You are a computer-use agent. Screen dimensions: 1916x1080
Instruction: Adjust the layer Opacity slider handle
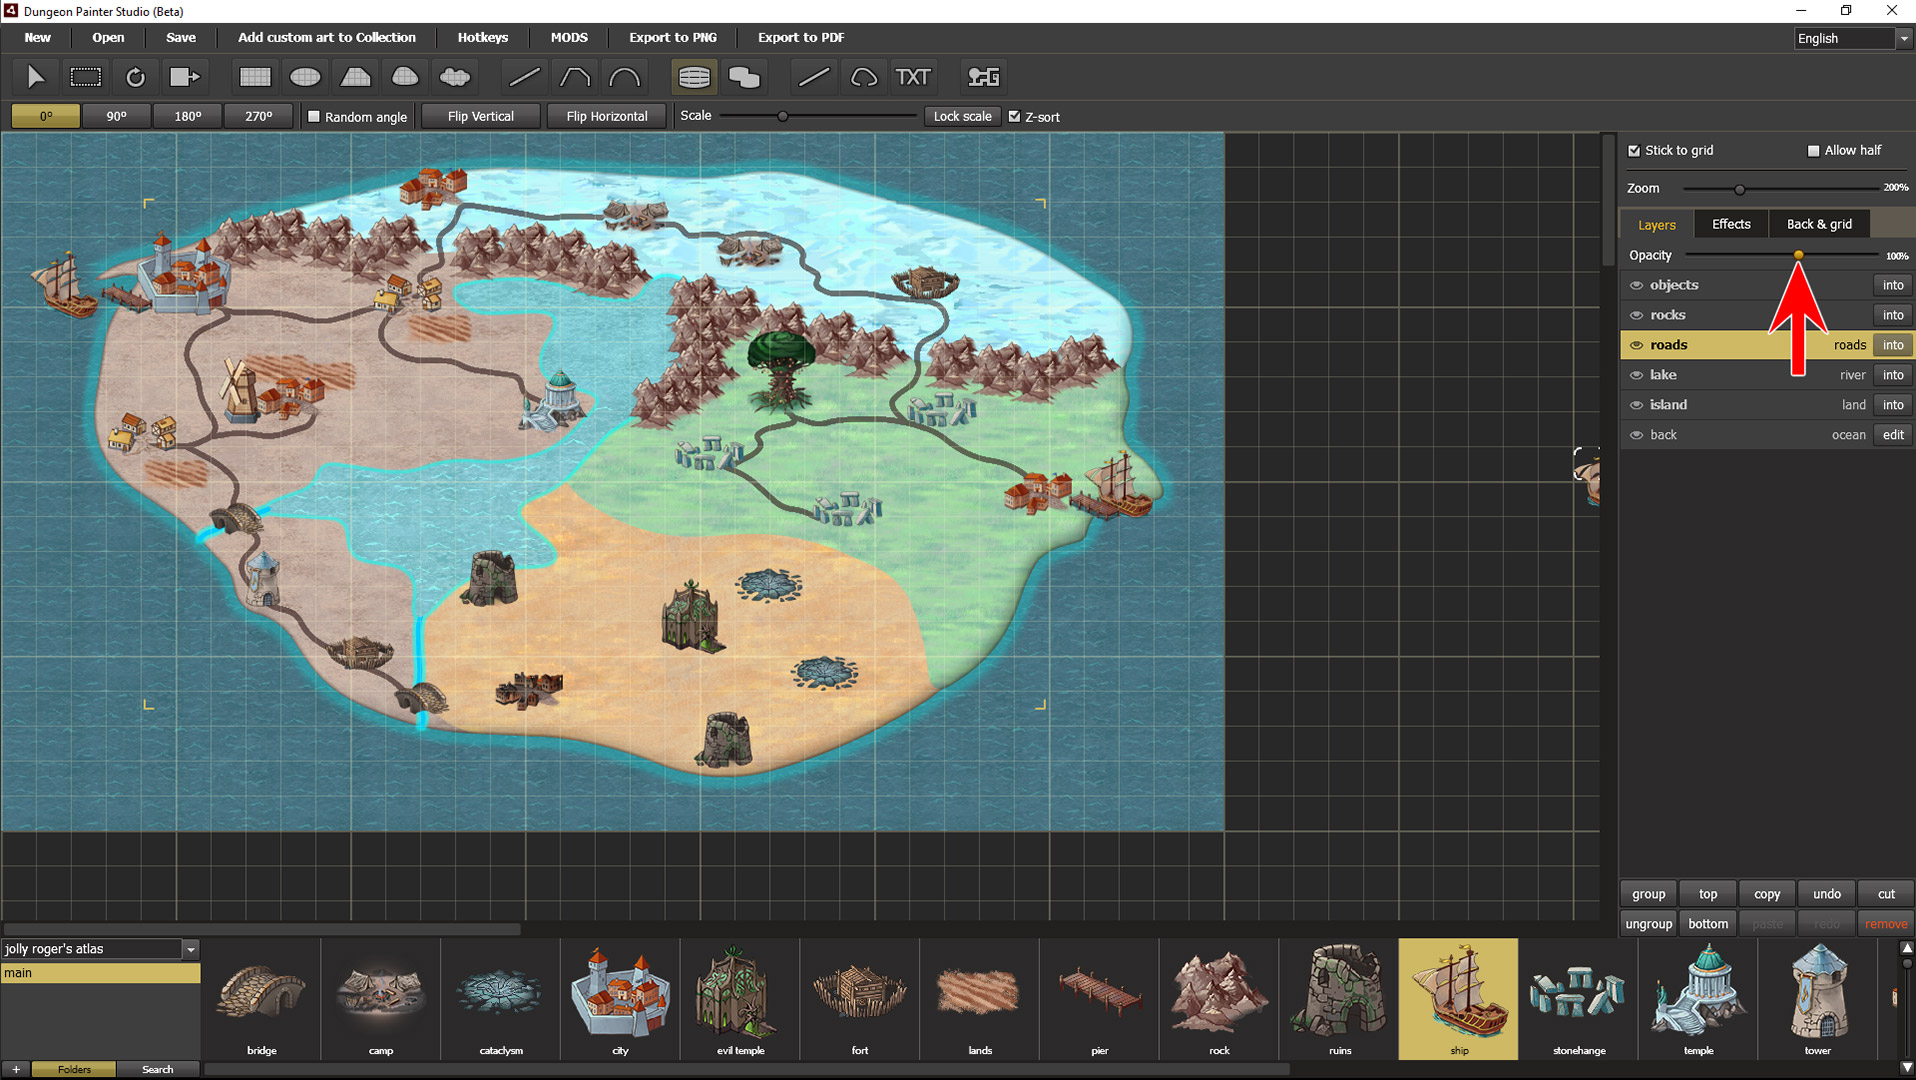[x=1798, y=255]
